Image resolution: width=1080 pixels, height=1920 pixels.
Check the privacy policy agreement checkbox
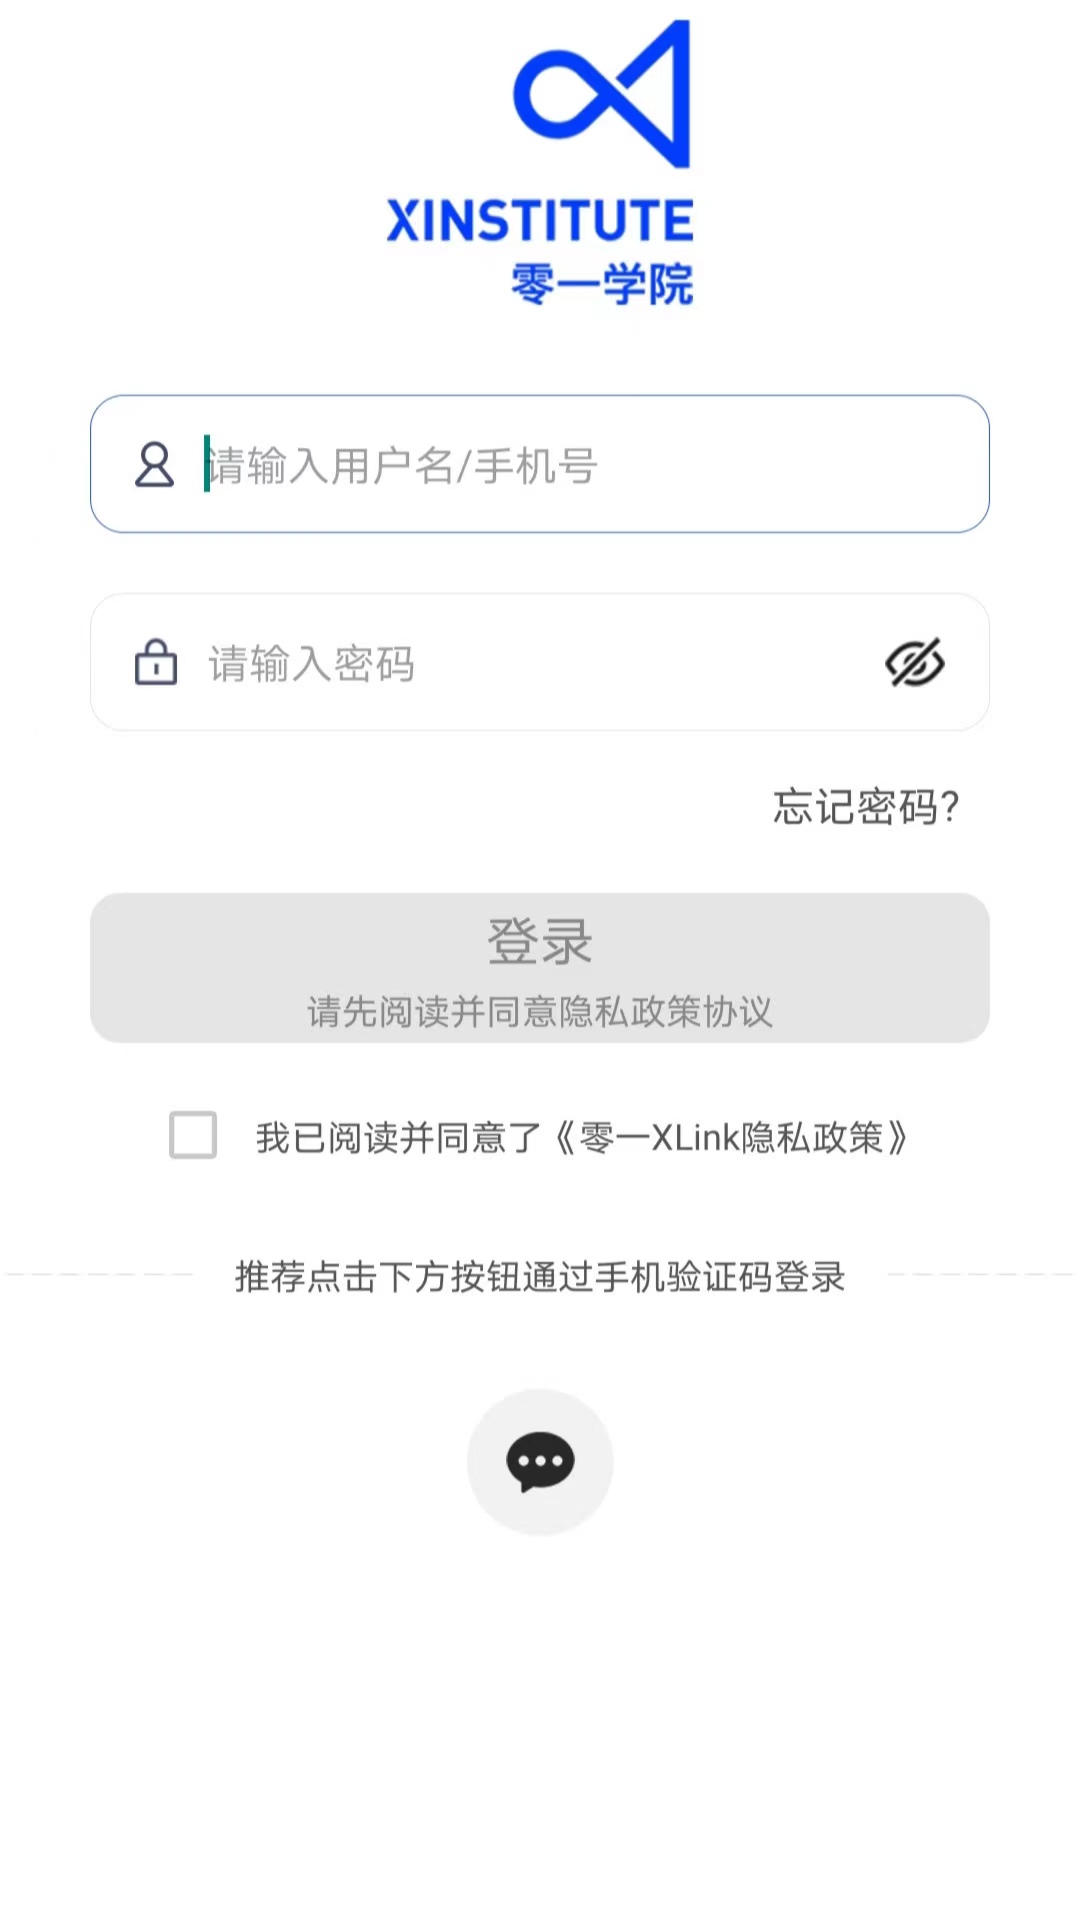coord(193,1136)
